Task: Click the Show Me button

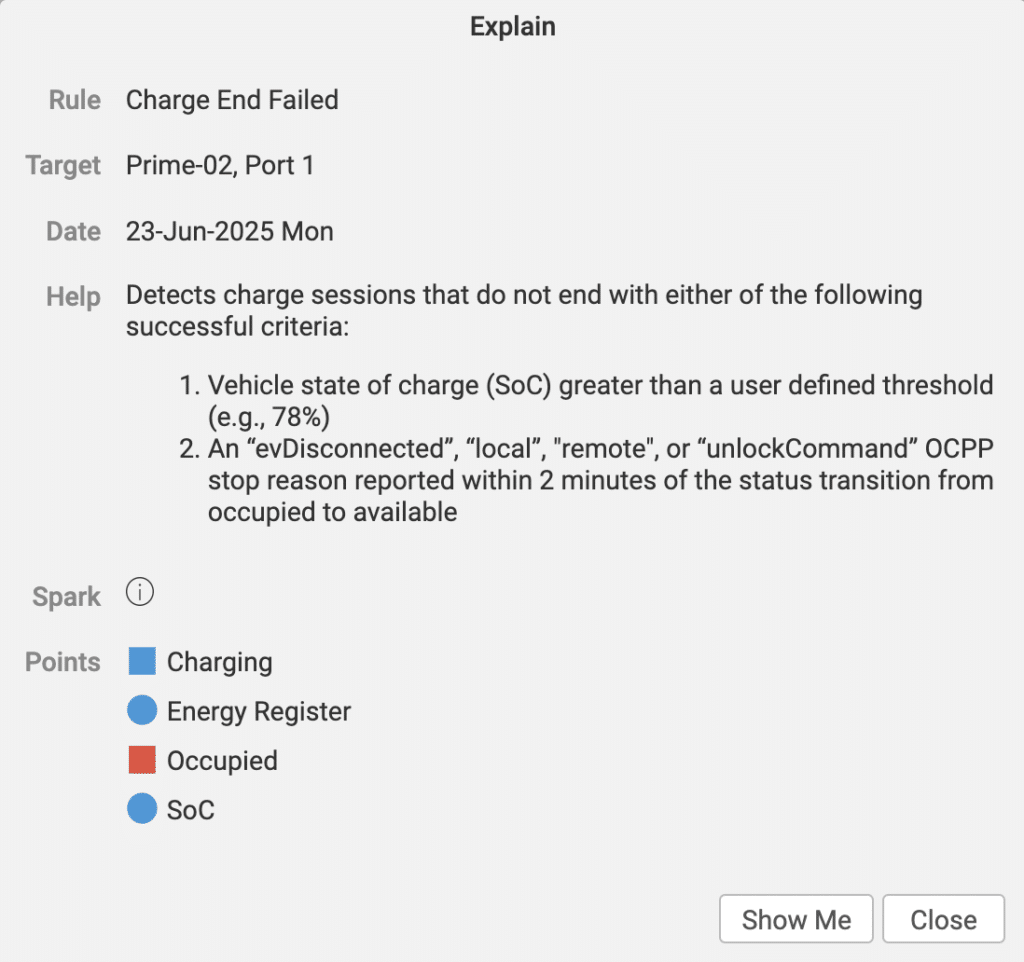Action: tap(796, 919)
